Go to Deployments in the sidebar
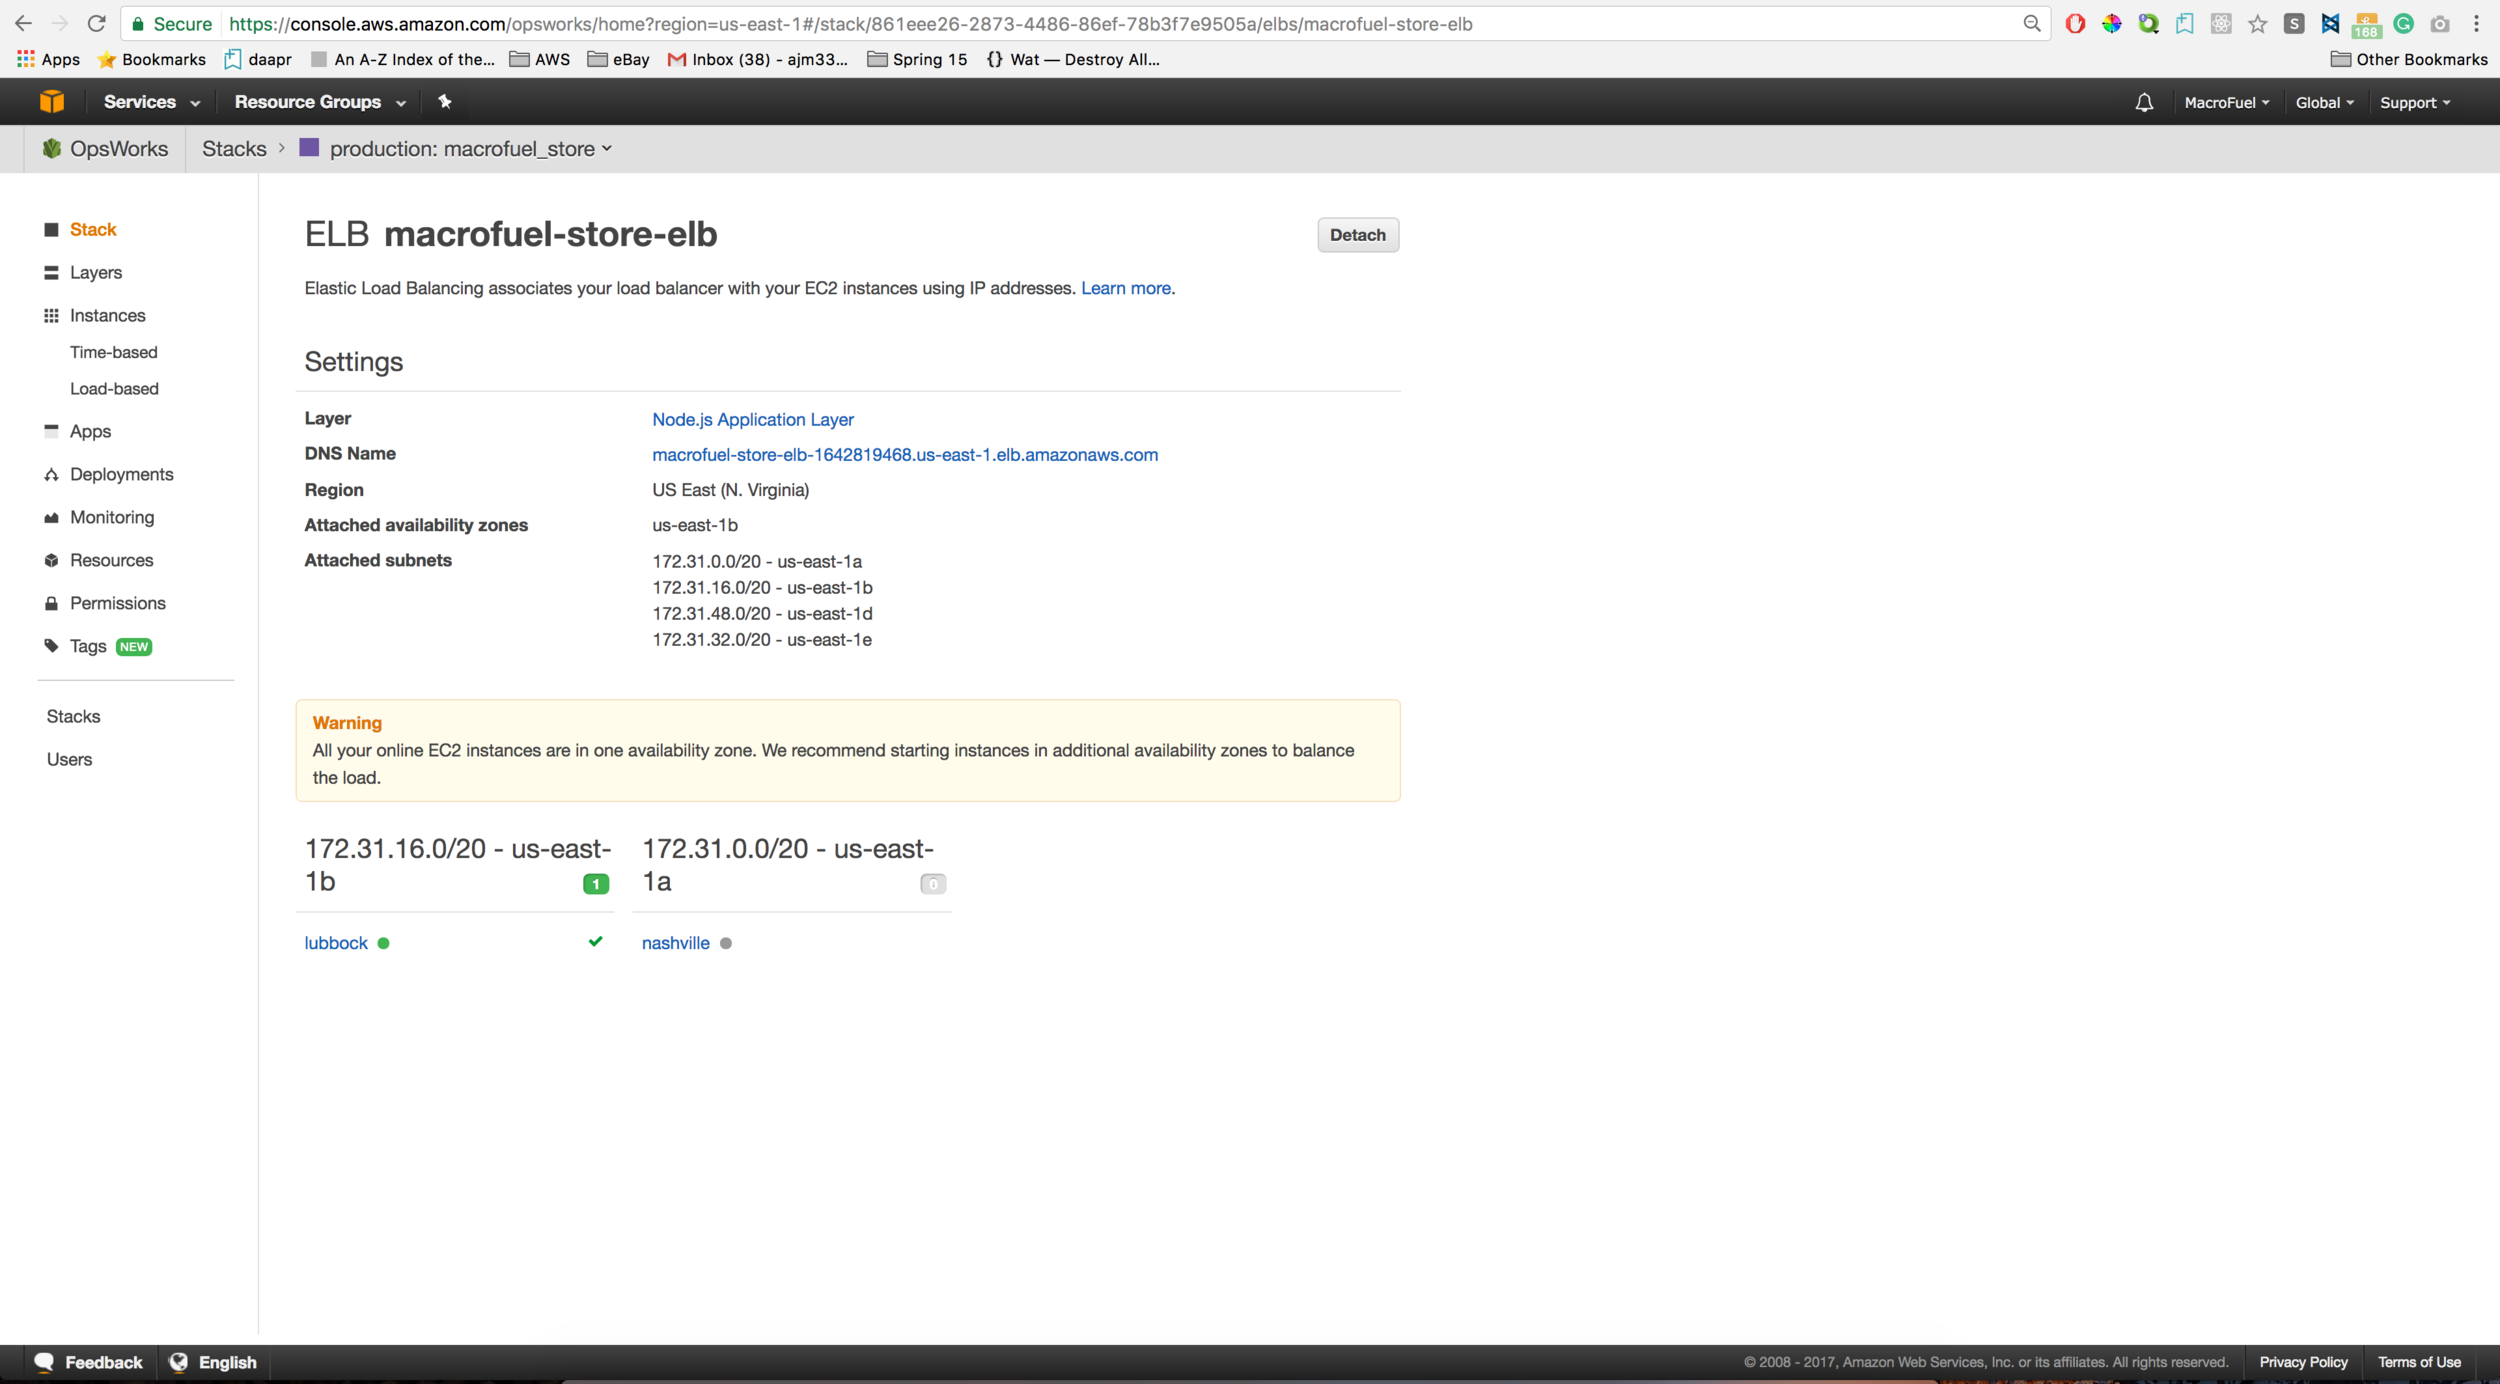 point(121,475)
